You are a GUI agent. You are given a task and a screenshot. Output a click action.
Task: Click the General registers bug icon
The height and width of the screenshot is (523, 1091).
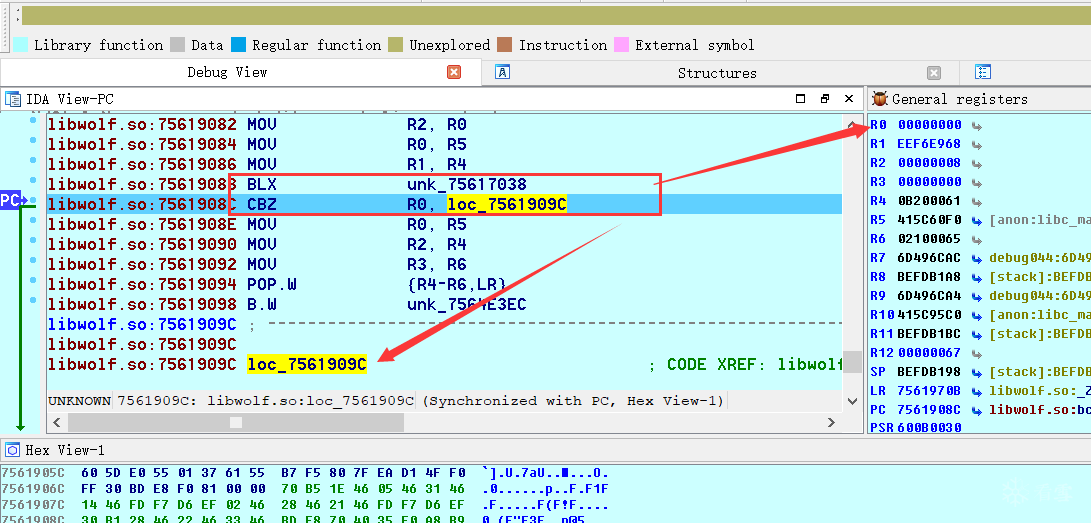[x=879, y=99]
